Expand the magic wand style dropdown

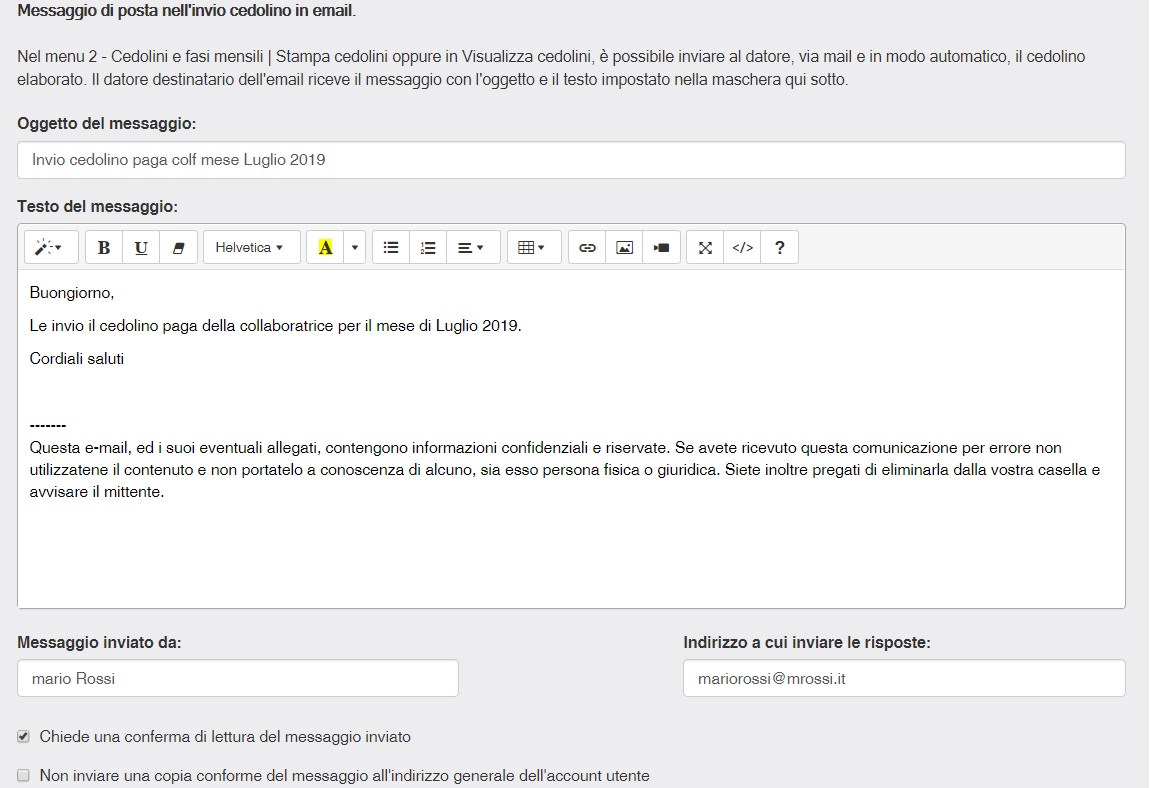coord(48,248)
